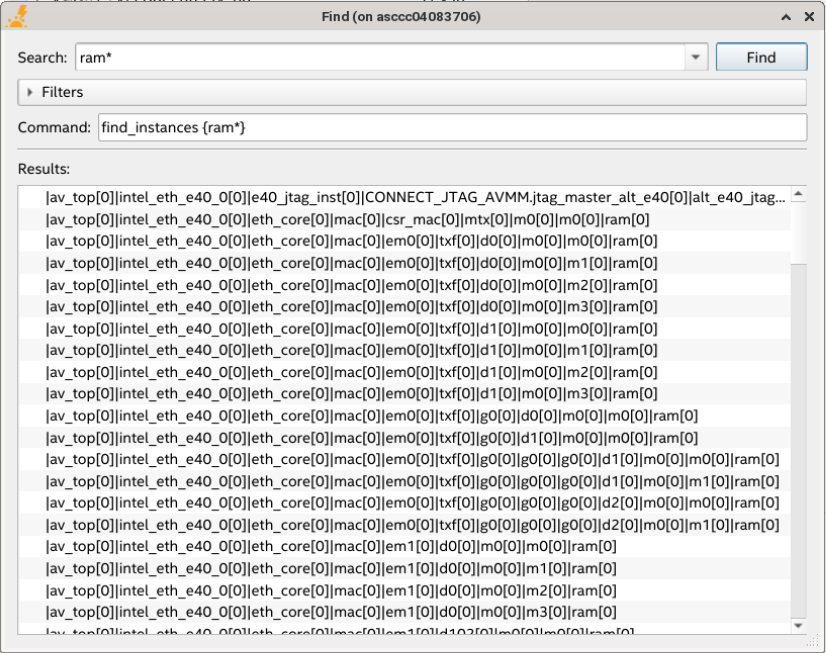826x653 pixels.
Task: Select result em0|txf|d1[0]|m0[0]|m0[0]|ram[0]
Action: tap(405, 329)
